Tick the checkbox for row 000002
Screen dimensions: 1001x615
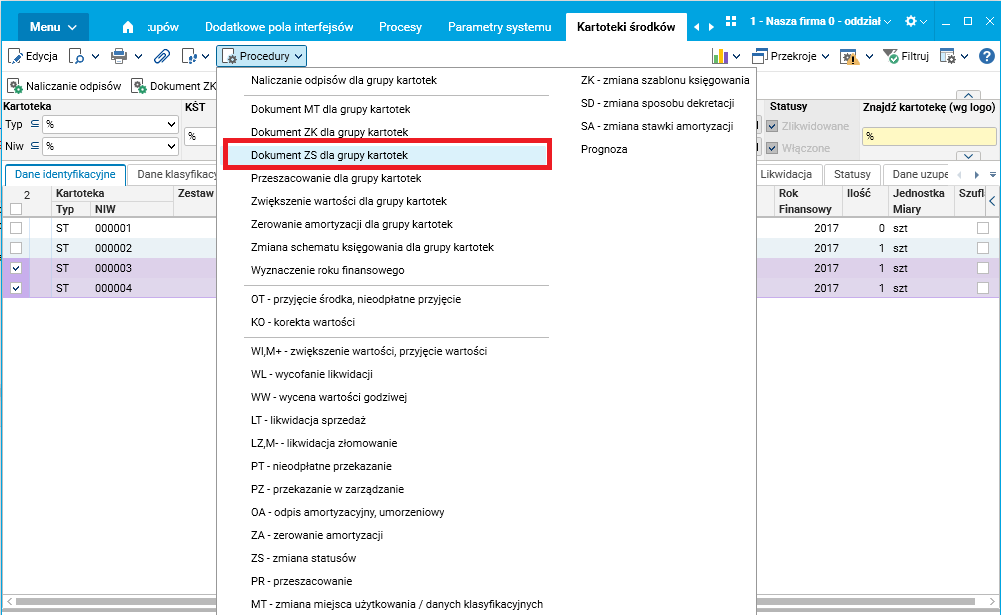point(16,248)
